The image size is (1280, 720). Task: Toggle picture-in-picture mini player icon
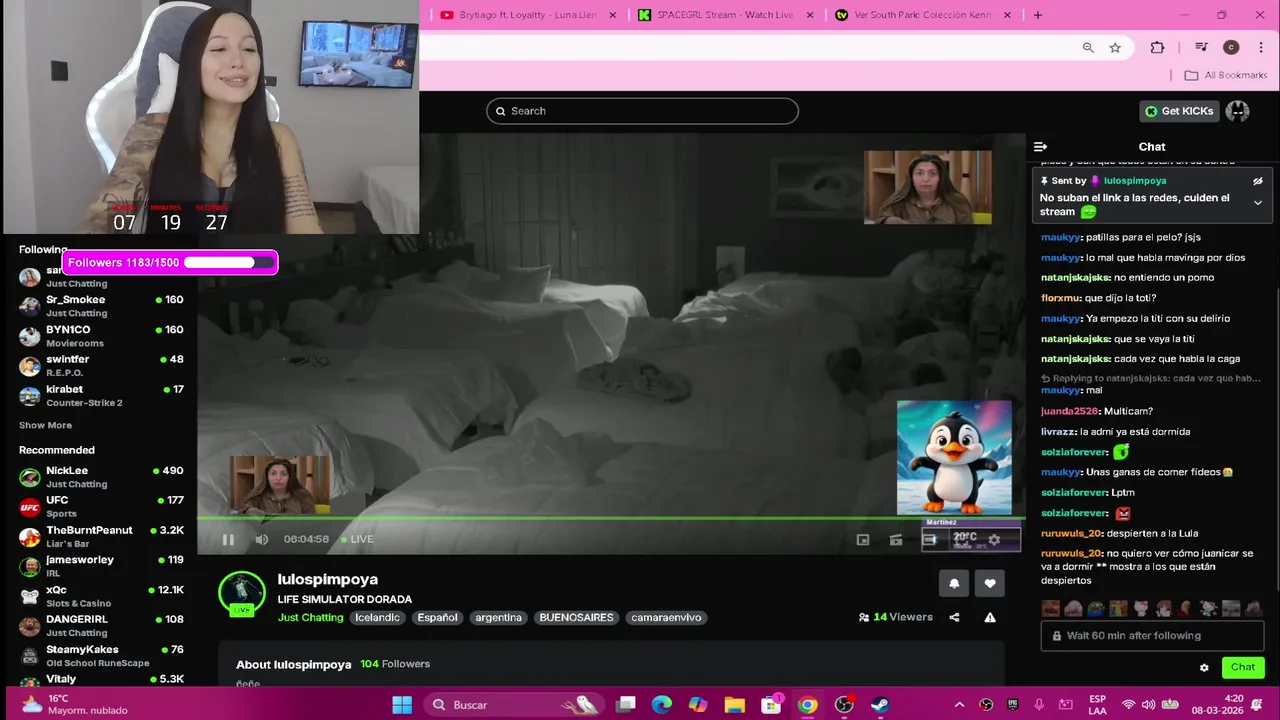[863, 540]
